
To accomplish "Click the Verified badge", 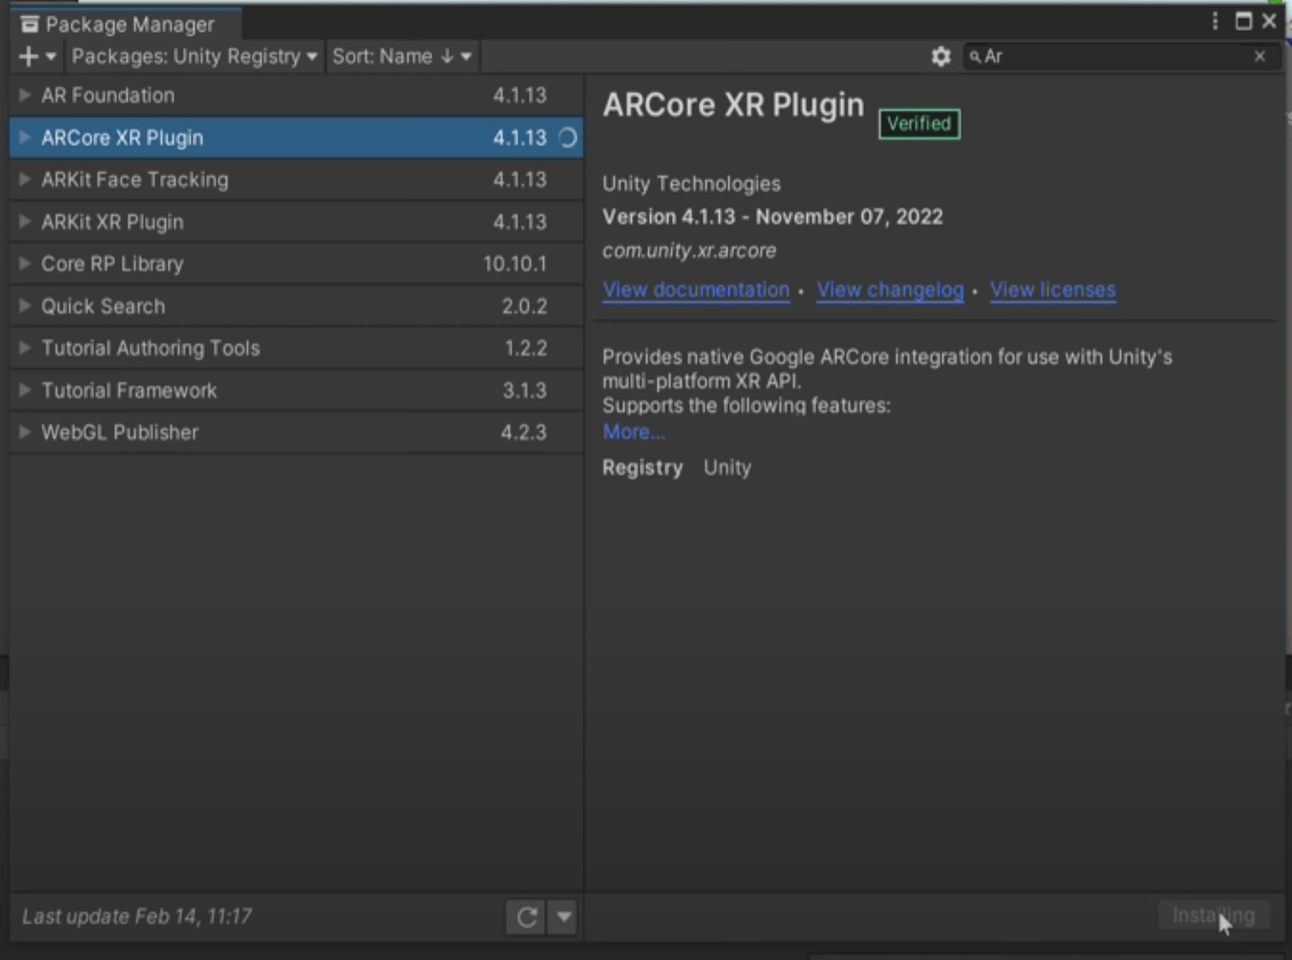I will [919, 123].
